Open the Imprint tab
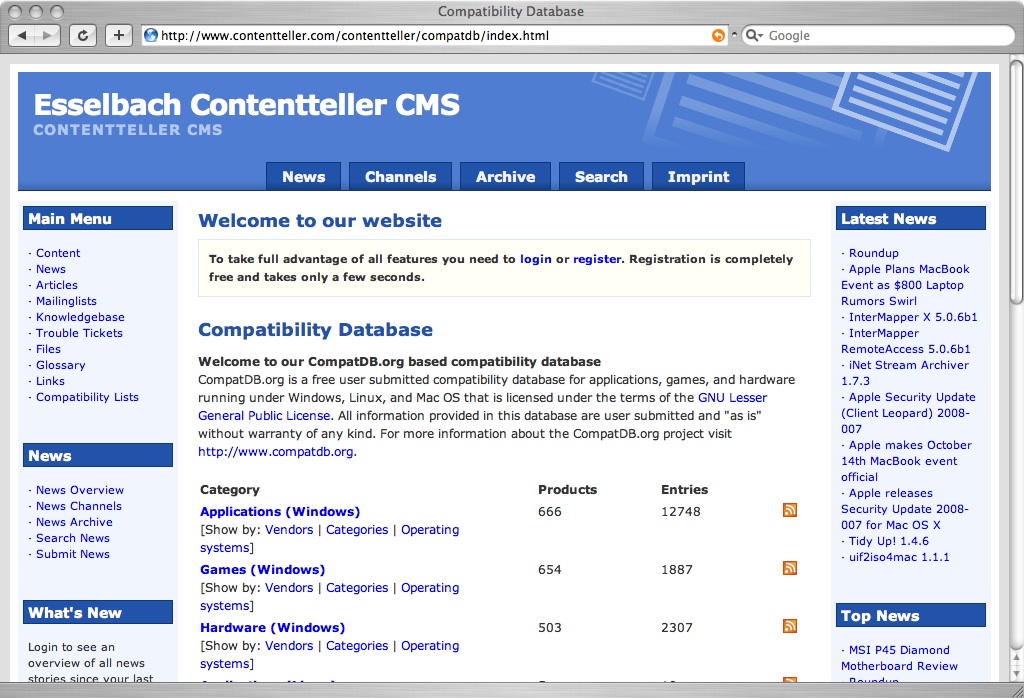 click(x=698, y=176)
